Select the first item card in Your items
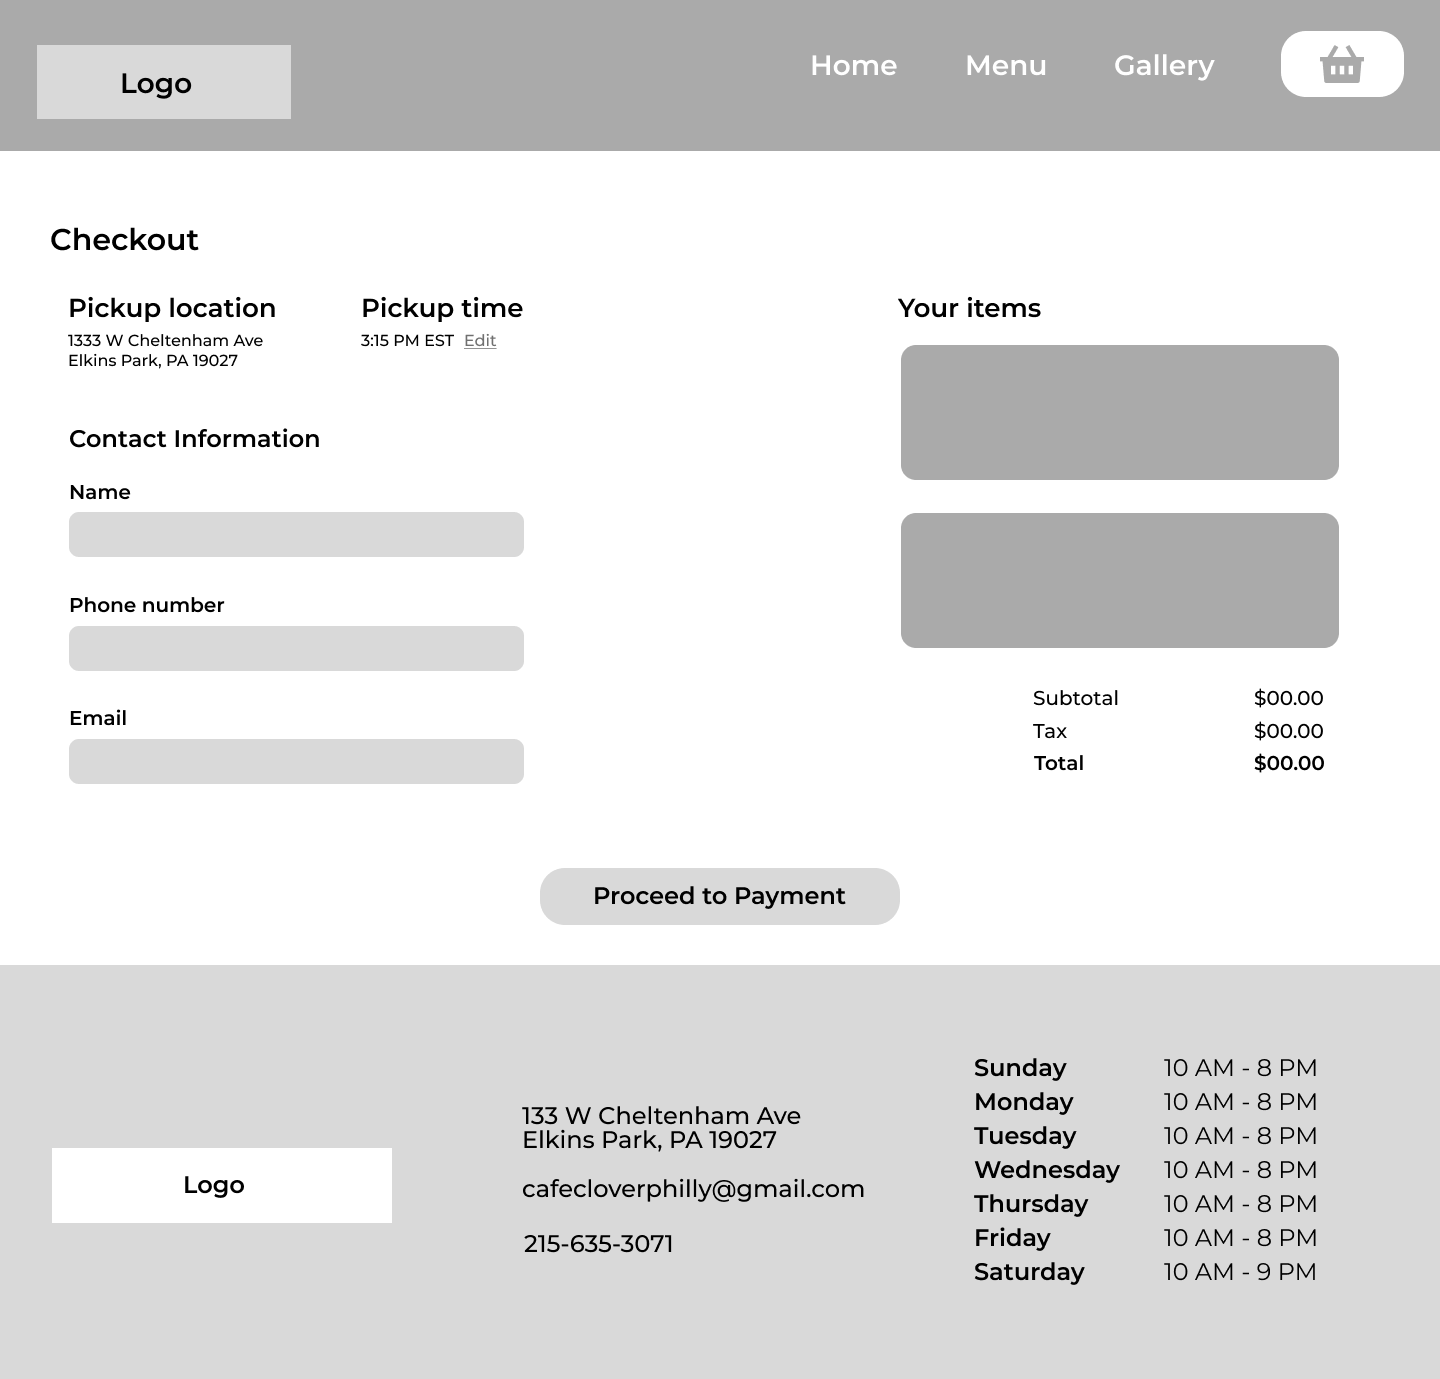Image resolution: width=1440 pixels, height=1379 pixels. point(1120,412)
